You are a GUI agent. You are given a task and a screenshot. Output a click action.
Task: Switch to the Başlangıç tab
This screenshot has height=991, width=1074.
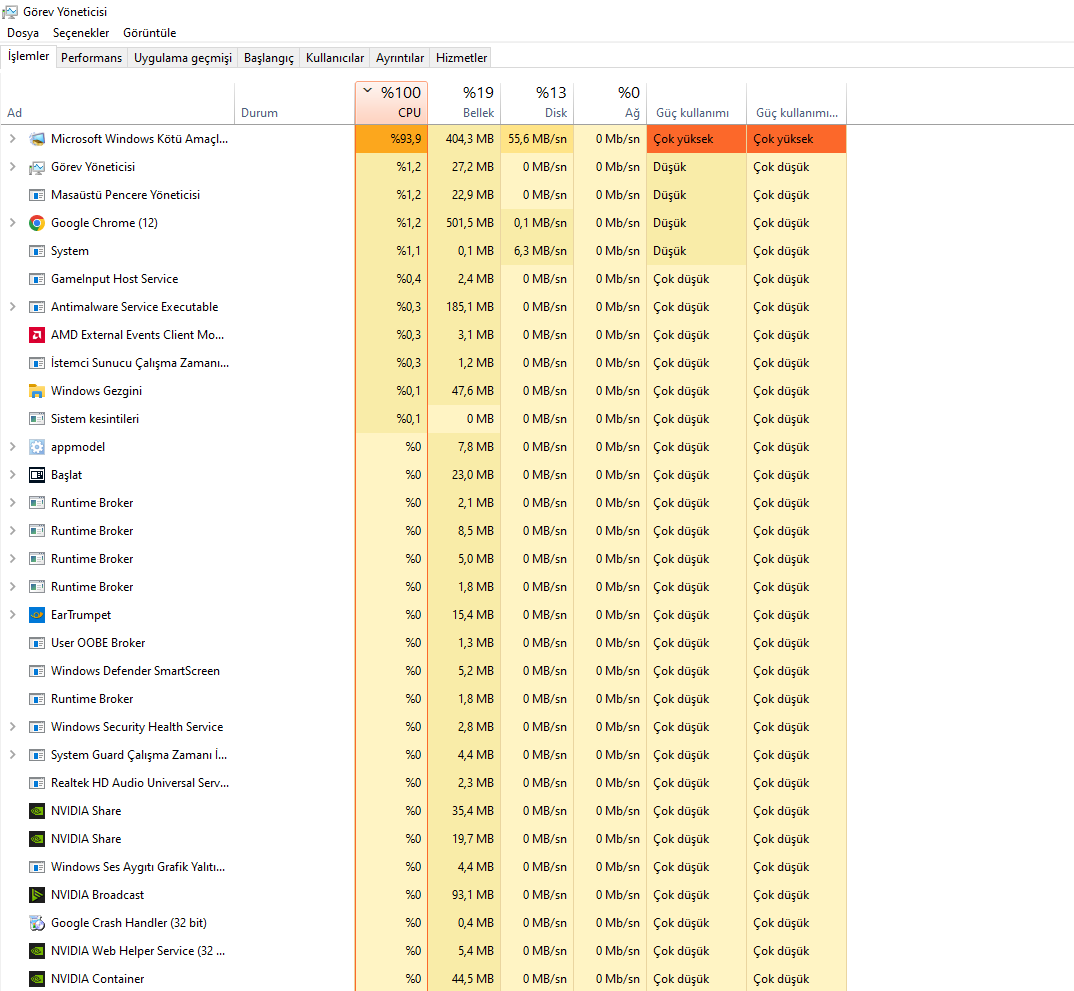[x=268, y=58]
